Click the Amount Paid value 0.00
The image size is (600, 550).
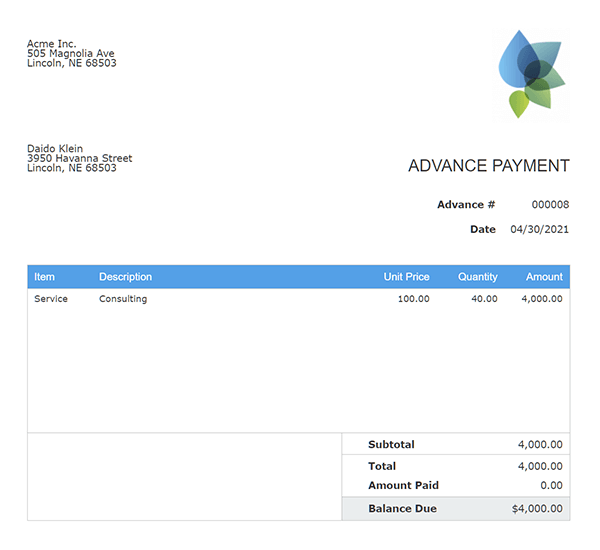click(x=551, y=485)
